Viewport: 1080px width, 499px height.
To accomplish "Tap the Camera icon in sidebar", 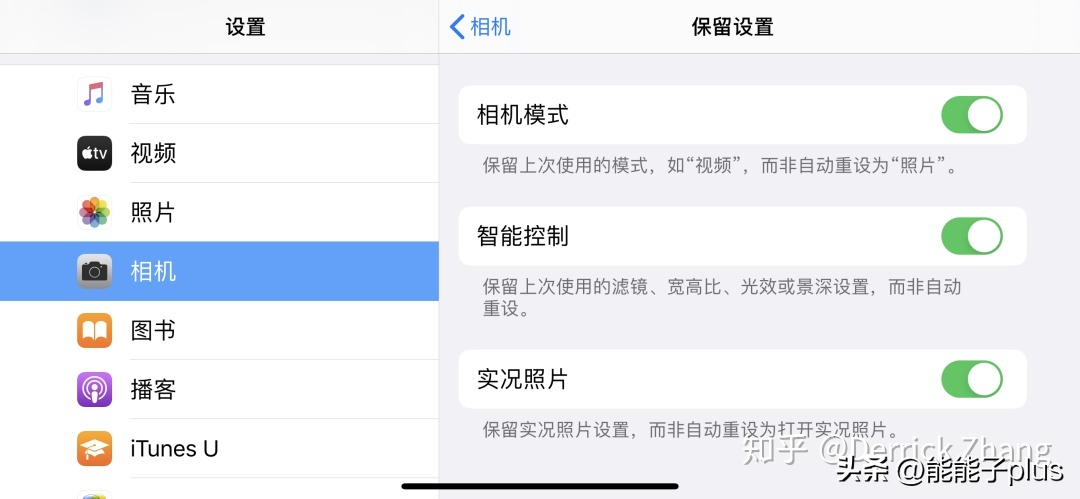I will pyautogui.click(x=94, y=271).
